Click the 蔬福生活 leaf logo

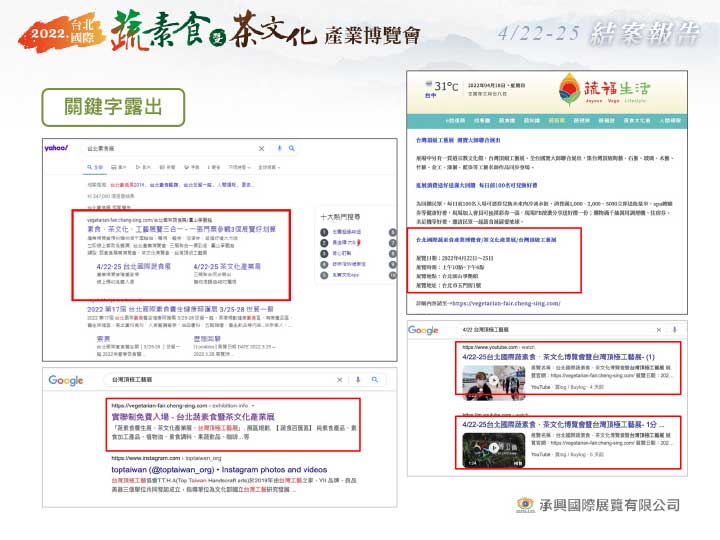[x=569, y=90]
